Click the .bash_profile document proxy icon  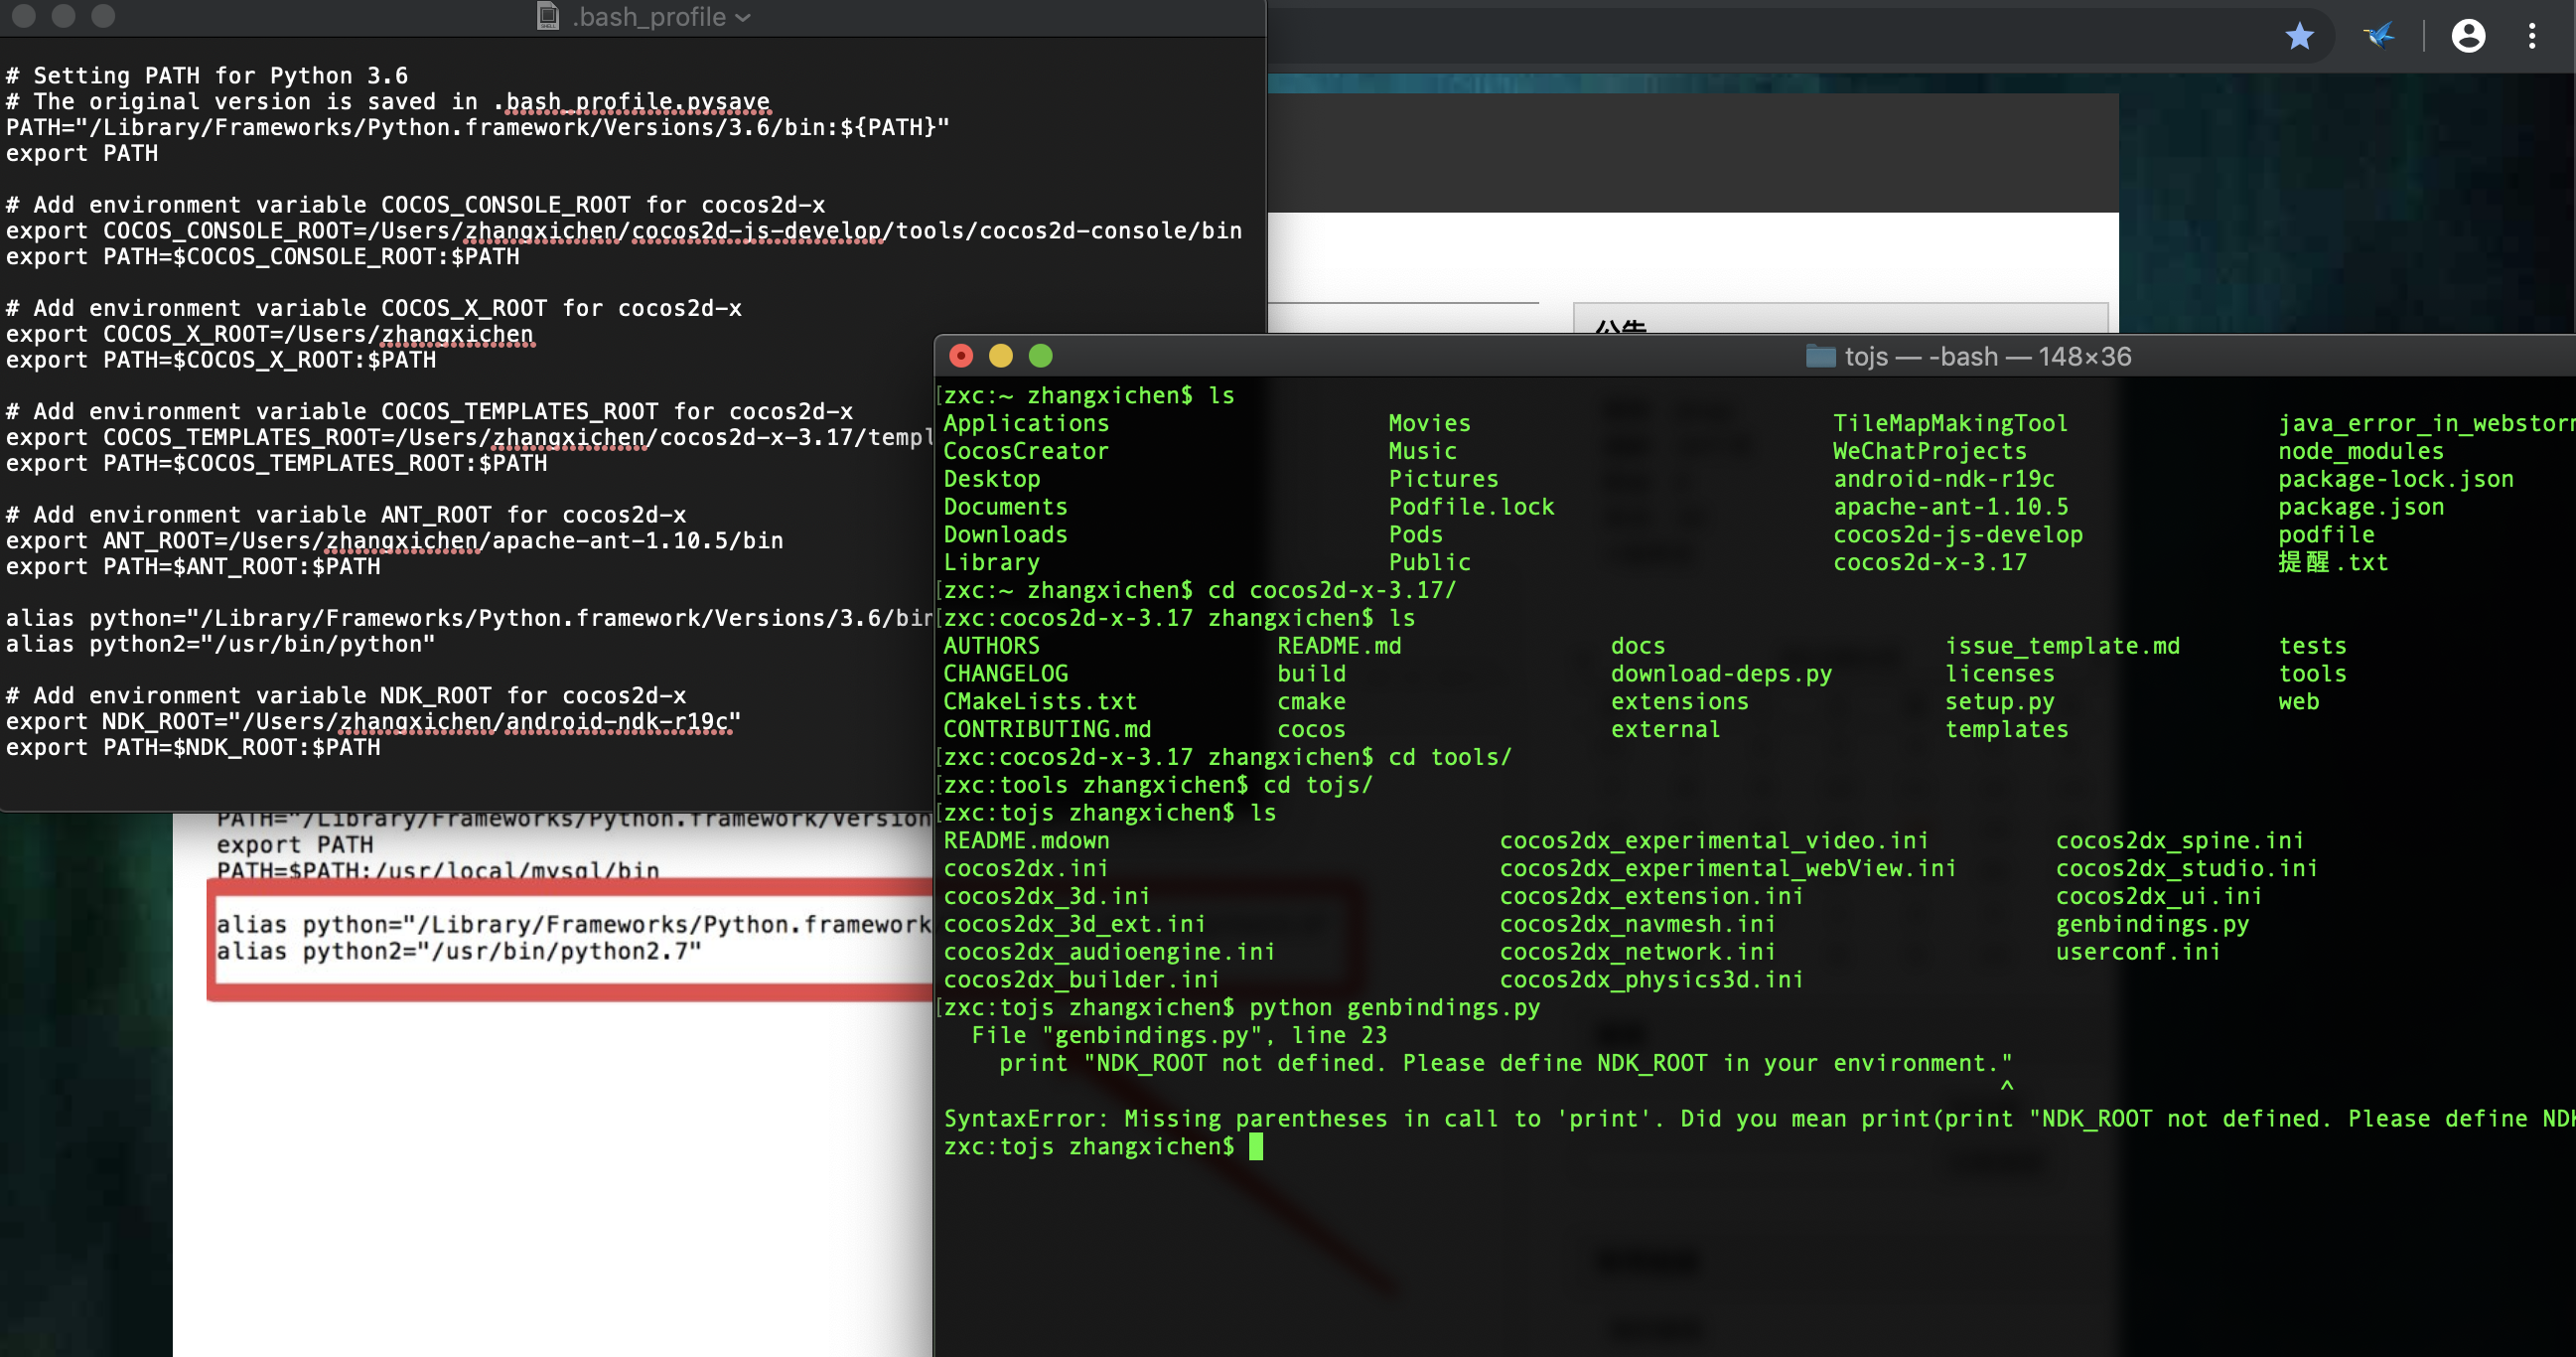548,16
